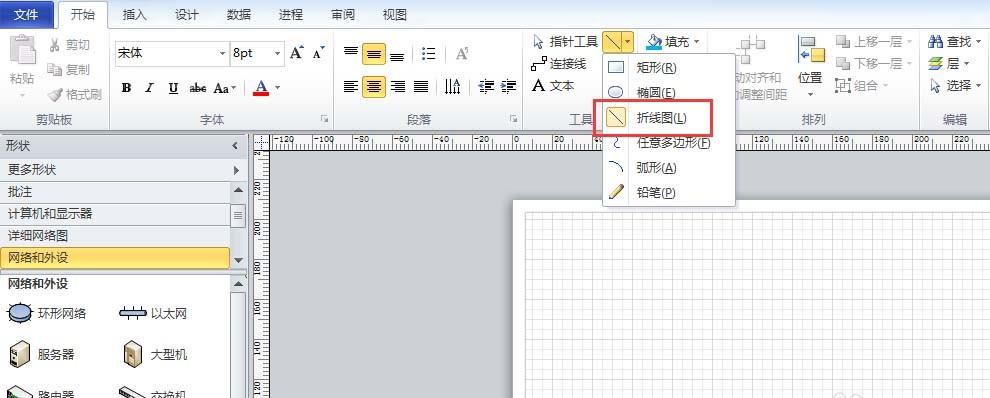This screenshot has height=398, width=990.
Task: Select the Pointer Tool 指针工具
Action: [565, 42]
